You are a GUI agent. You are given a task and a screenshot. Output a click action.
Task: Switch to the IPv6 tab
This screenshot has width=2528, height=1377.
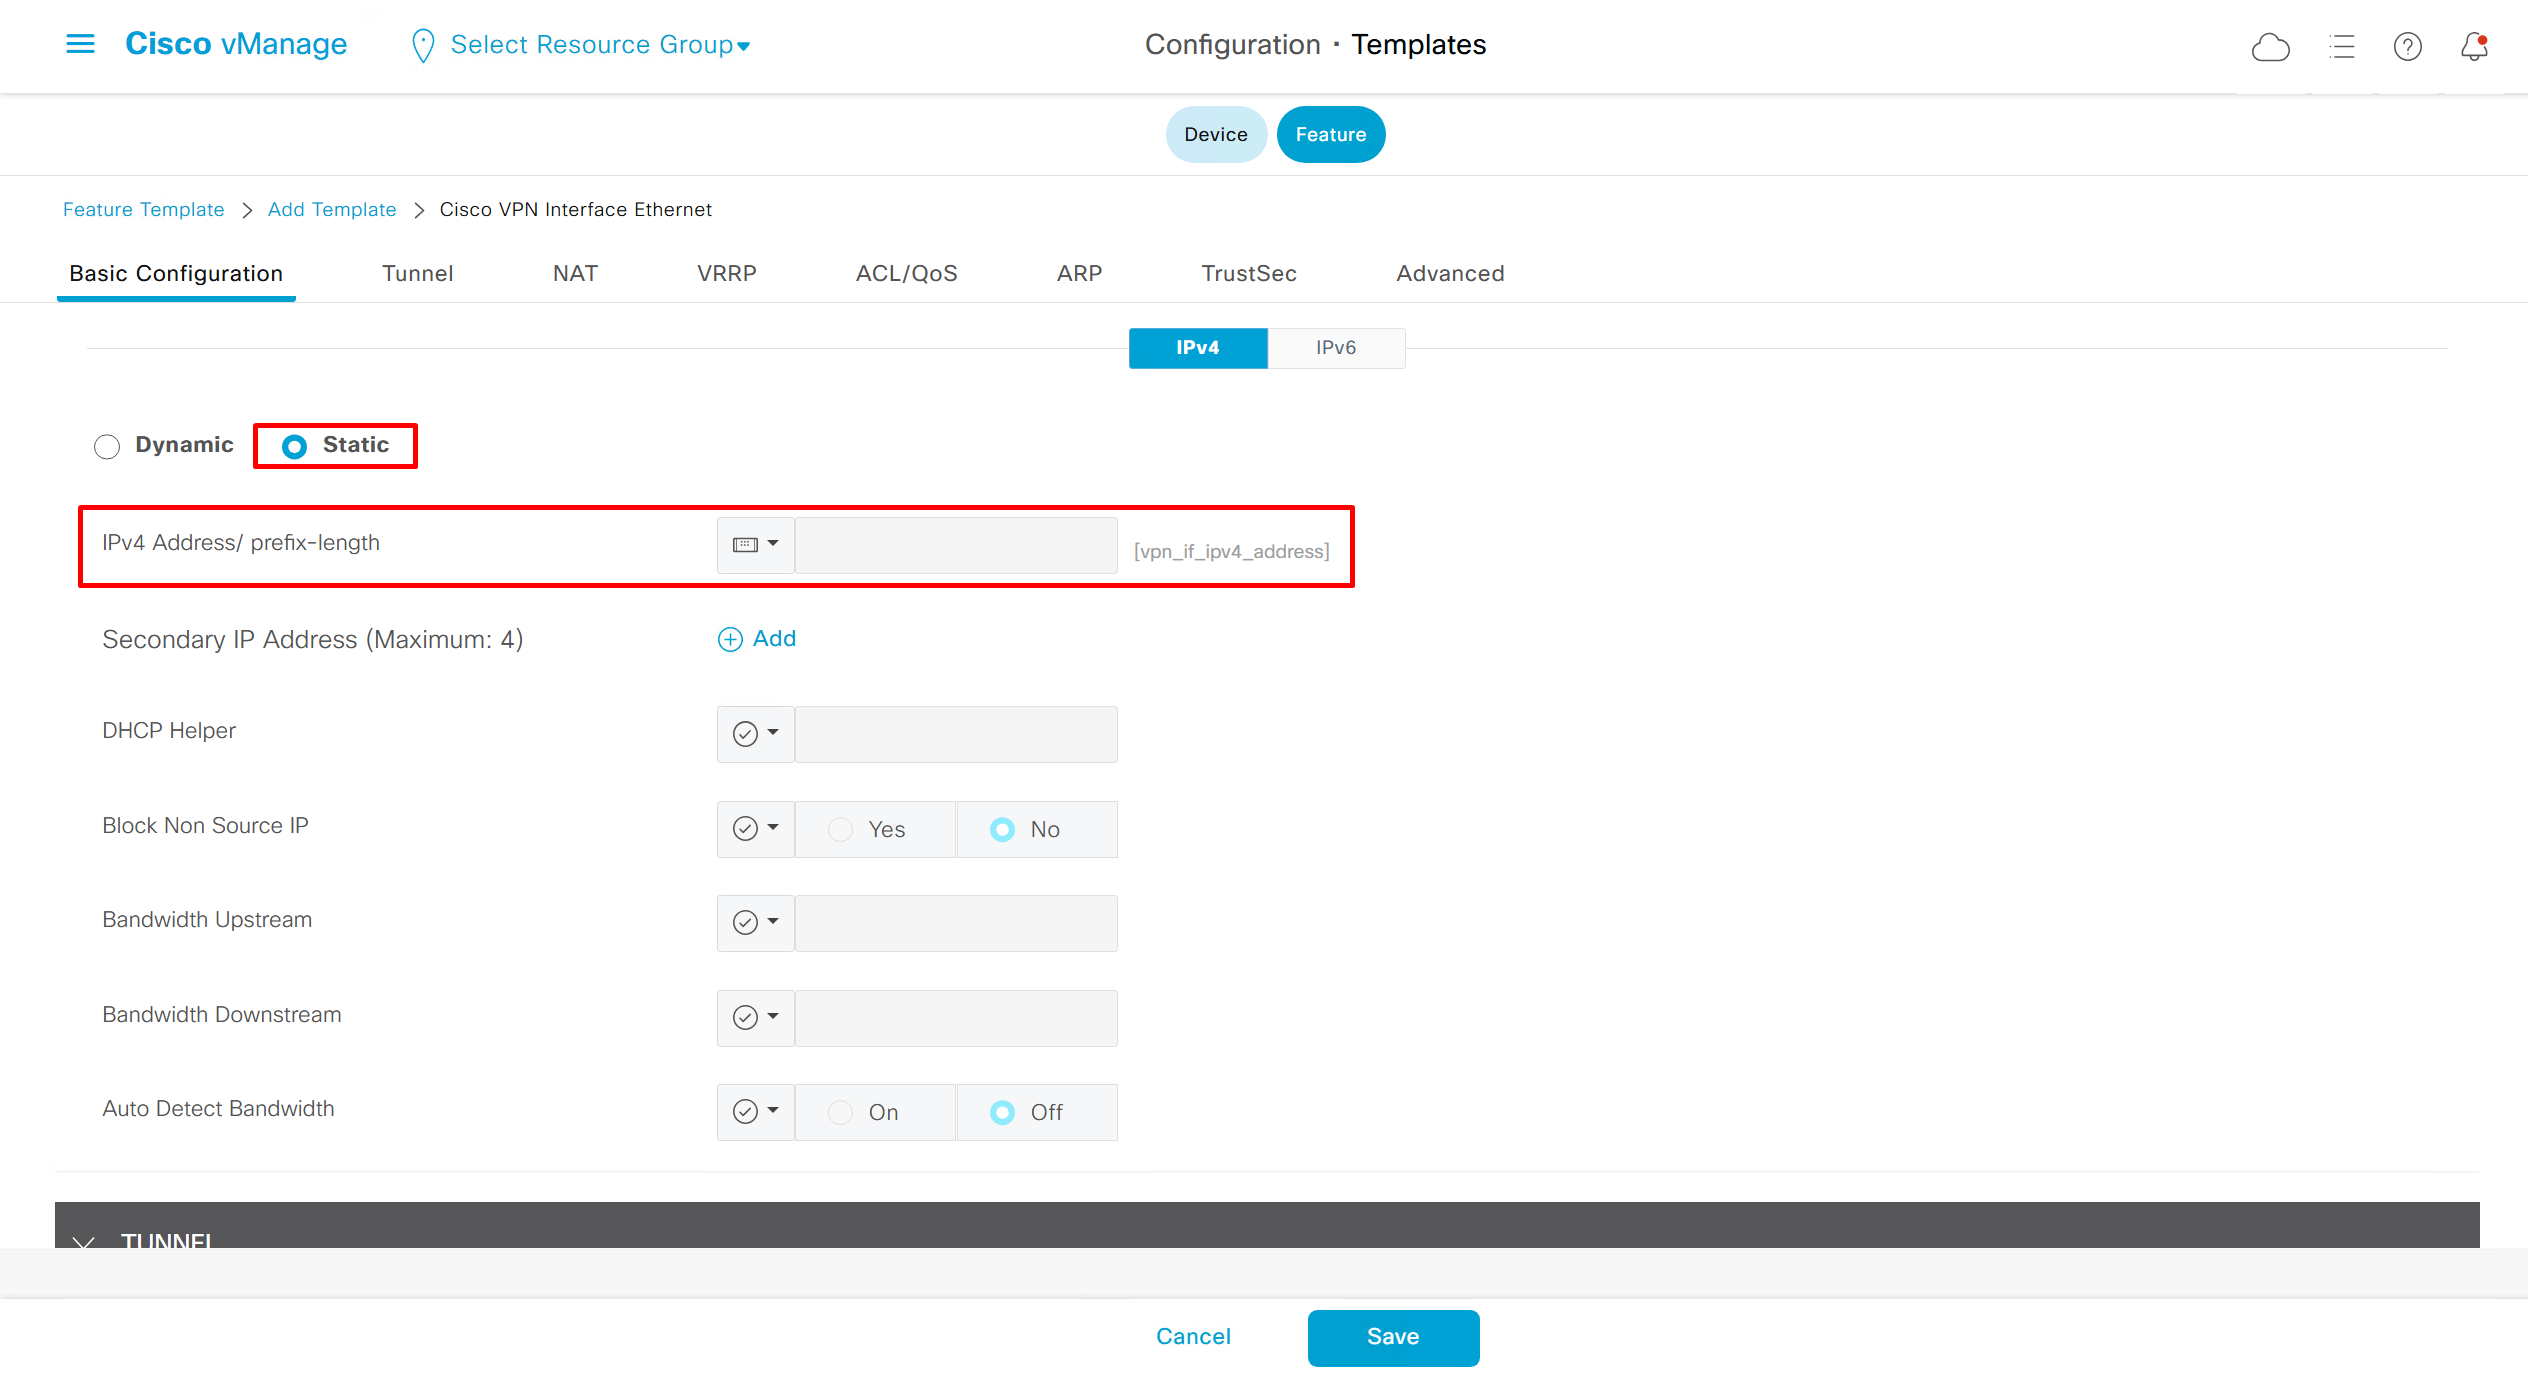tap(1336, 348)
